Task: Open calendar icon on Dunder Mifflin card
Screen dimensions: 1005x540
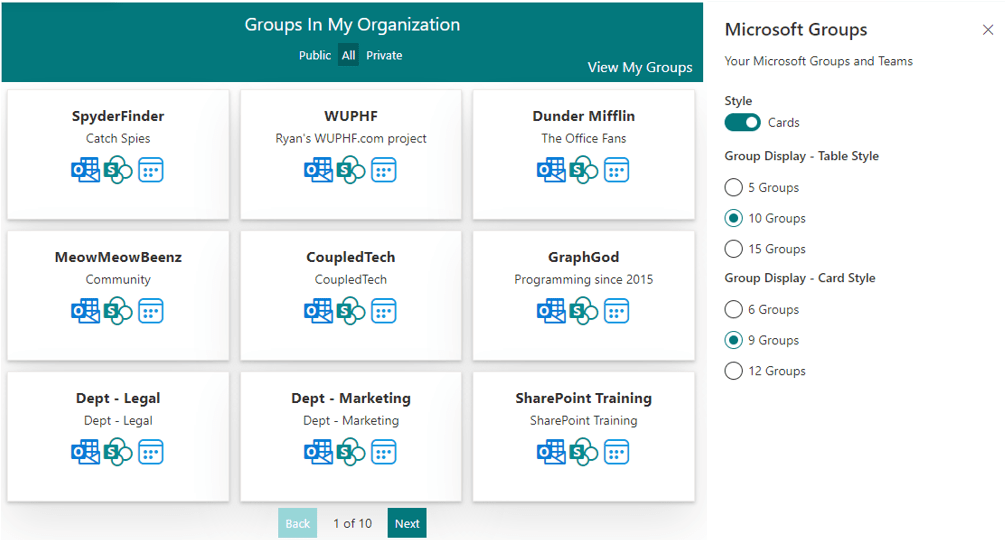Action: click(x=616, y=170)
